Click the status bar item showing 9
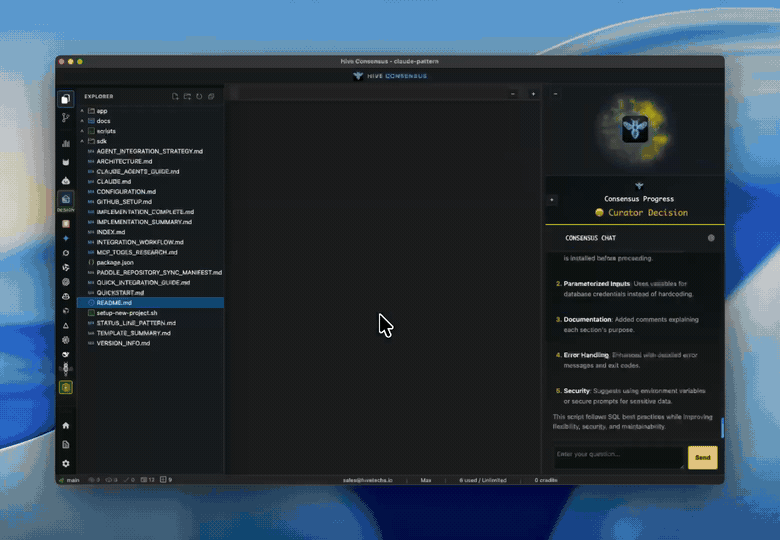The image size is (780, 540). click(x=166, y=480)
